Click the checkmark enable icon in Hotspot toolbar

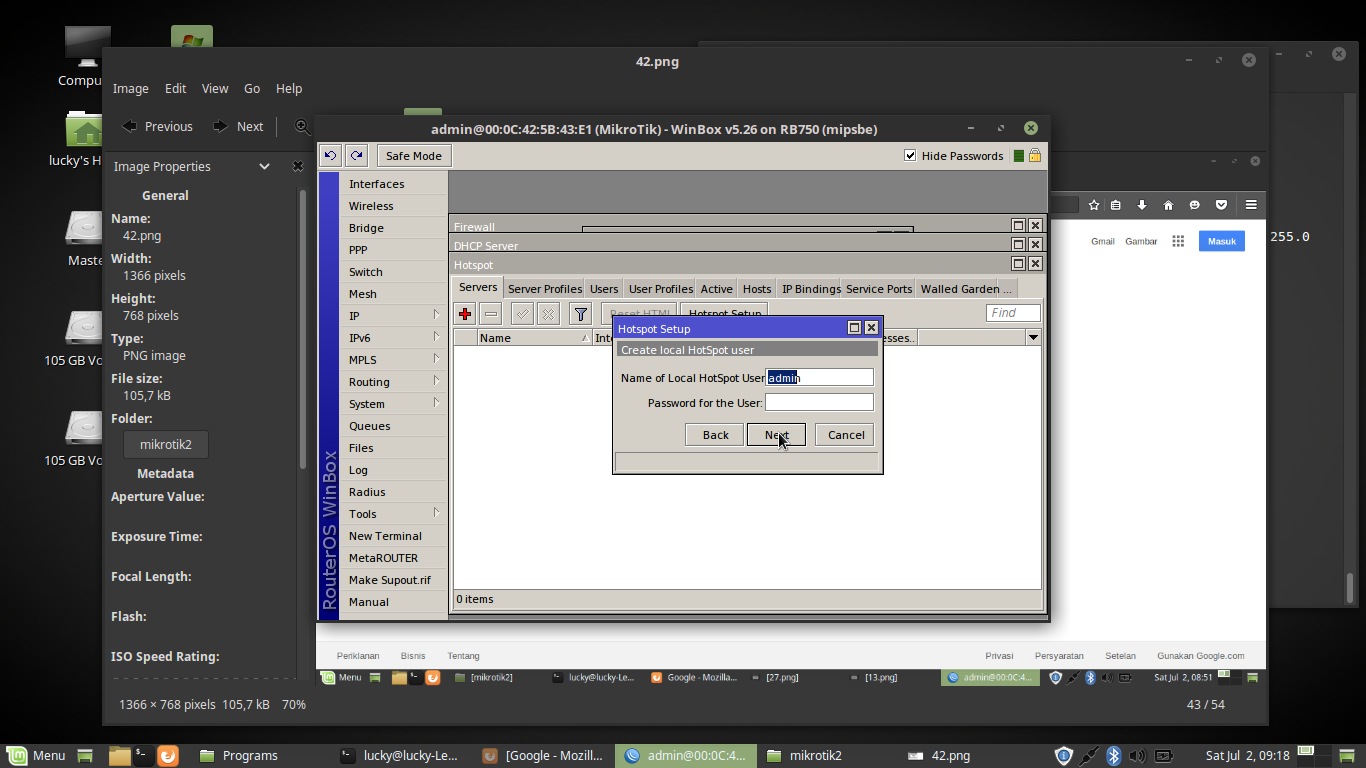coord(522,314)
